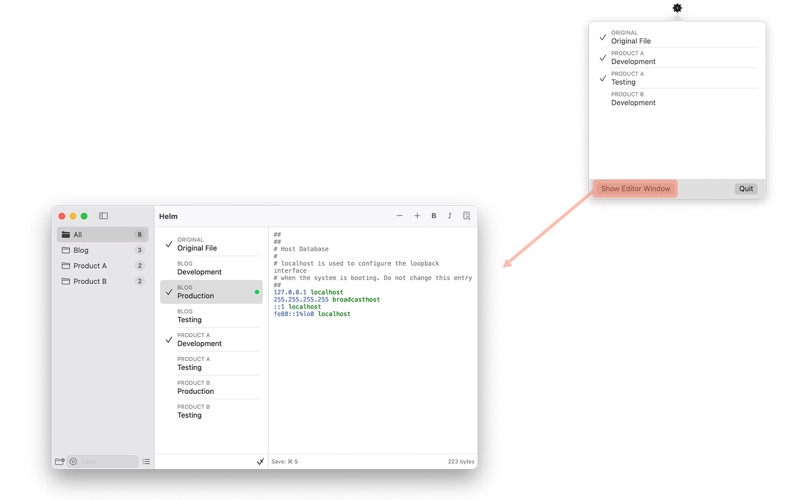
Task: Click the green active dot on Blog Production
Action: [x=257, y=292]
